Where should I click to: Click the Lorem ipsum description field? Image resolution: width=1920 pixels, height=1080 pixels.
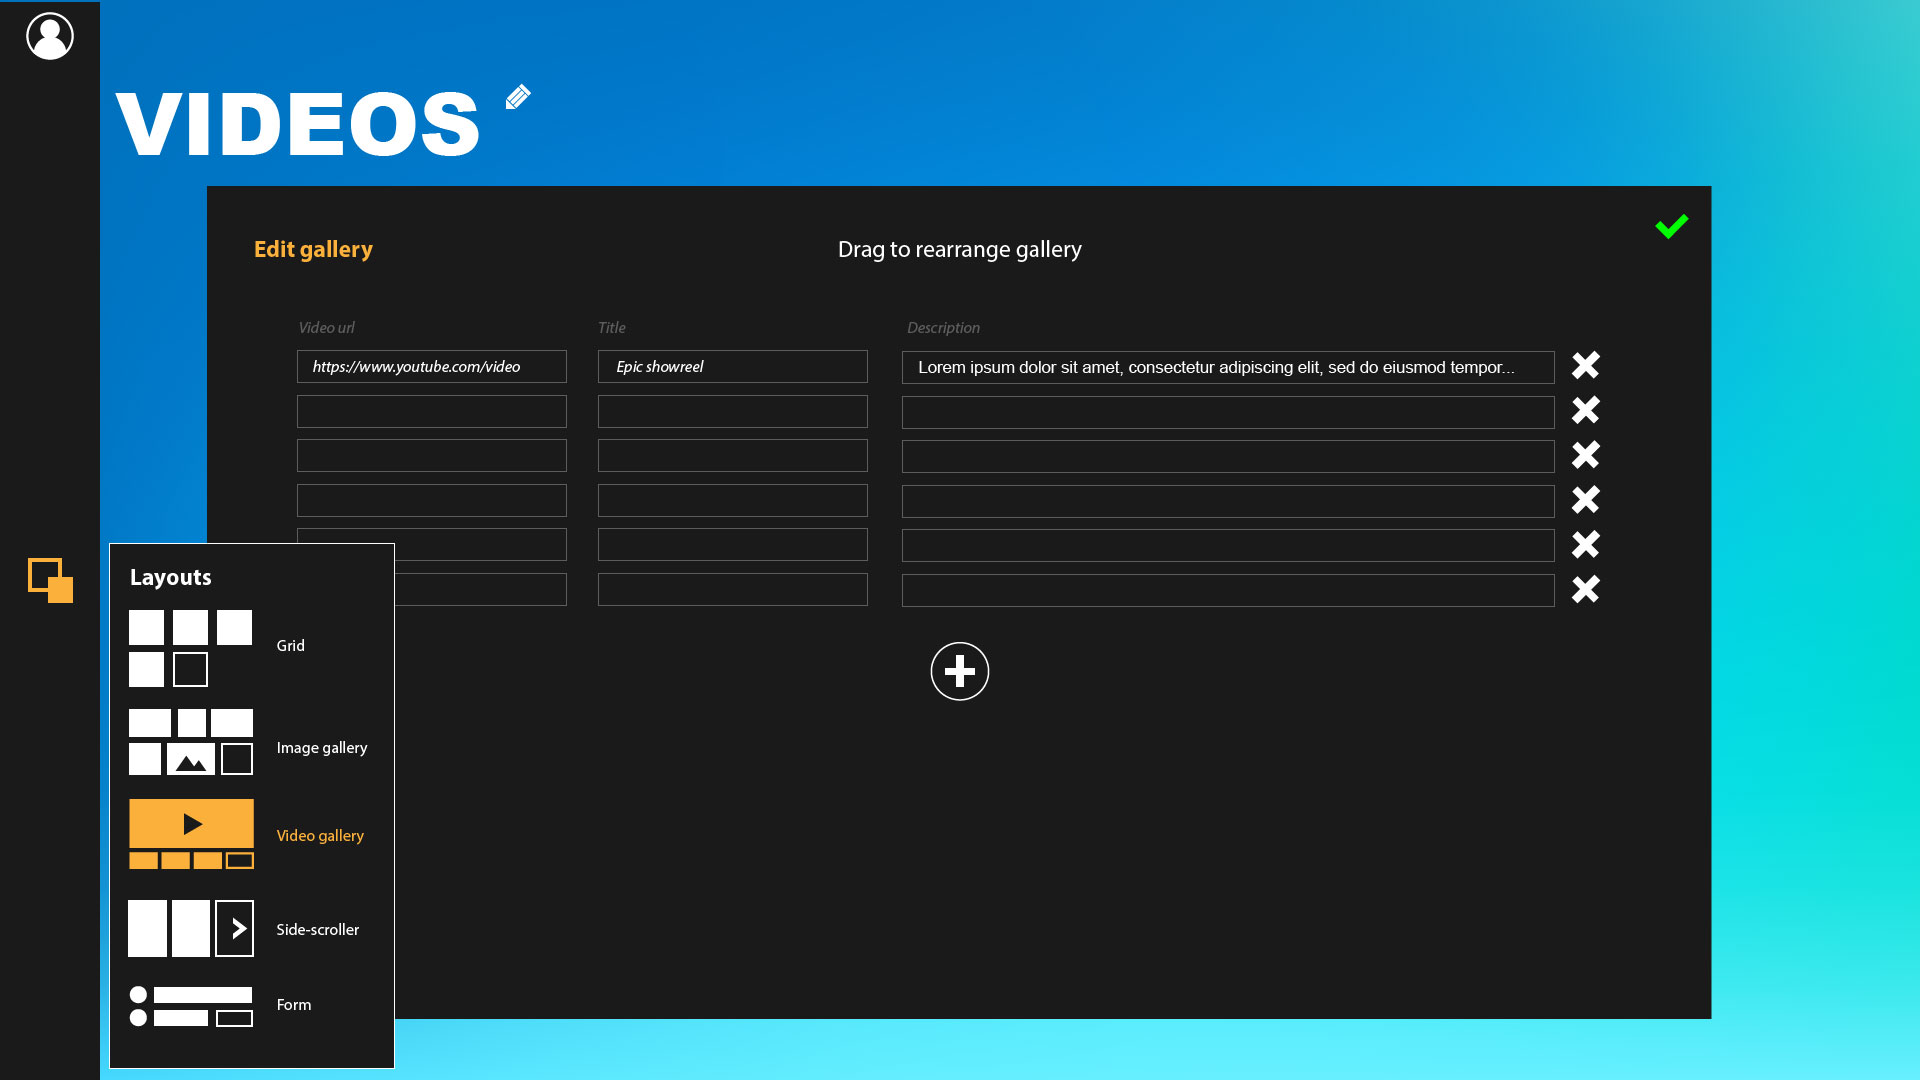tap(1228, 367)
